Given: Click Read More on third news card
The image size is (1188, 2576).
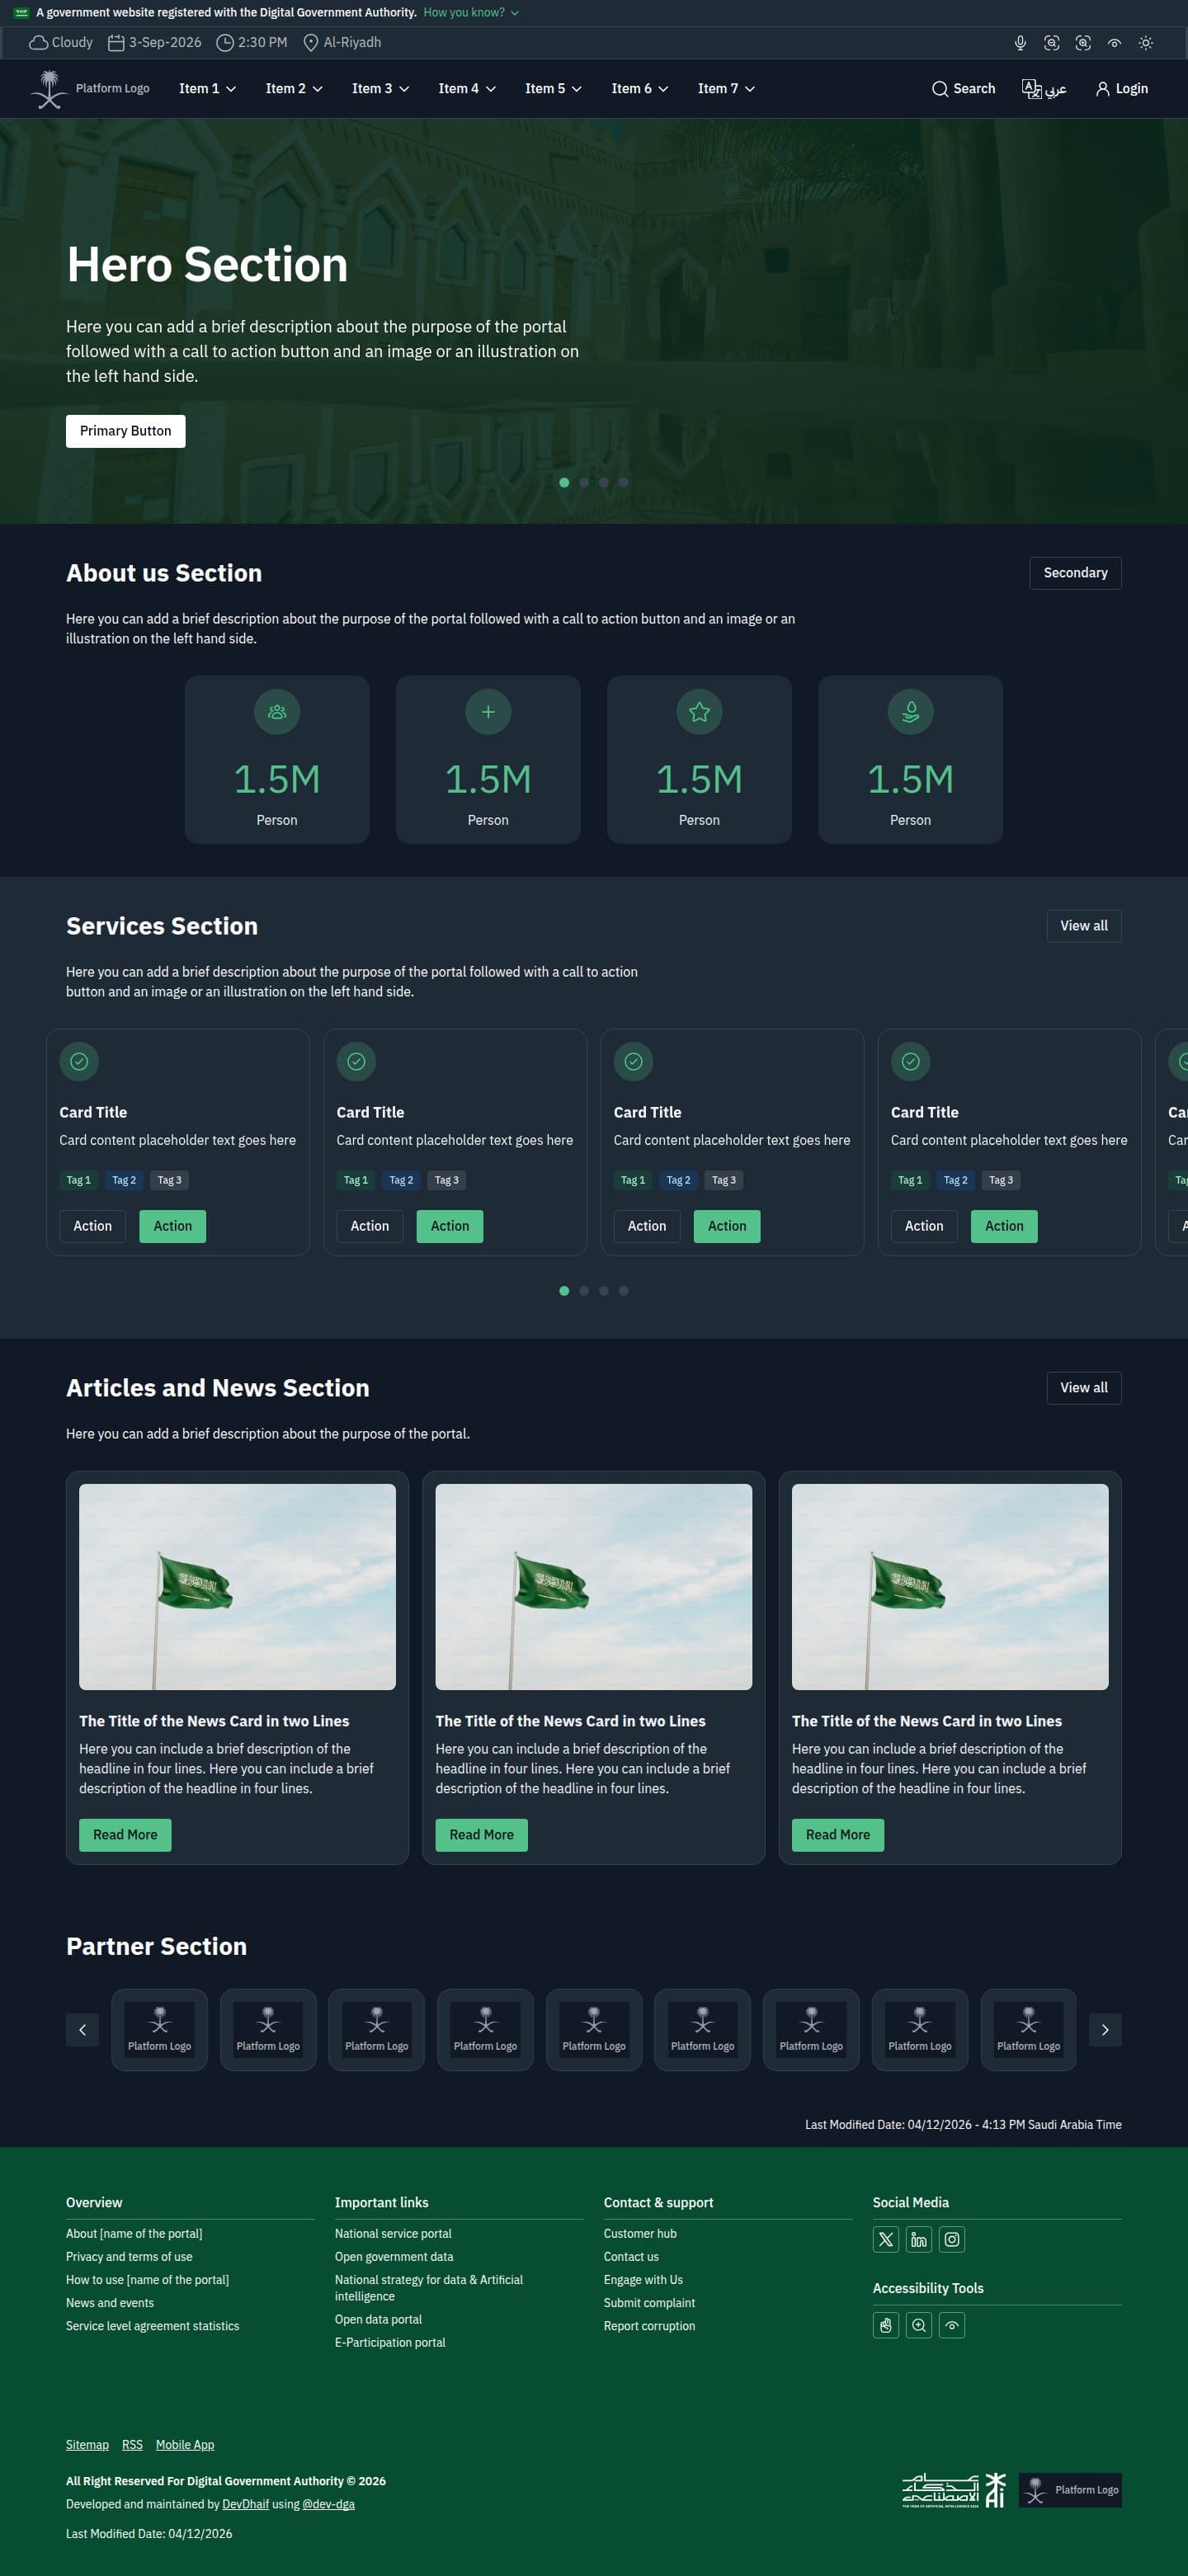Looking at the screenshot, I should pos(838,1835).
